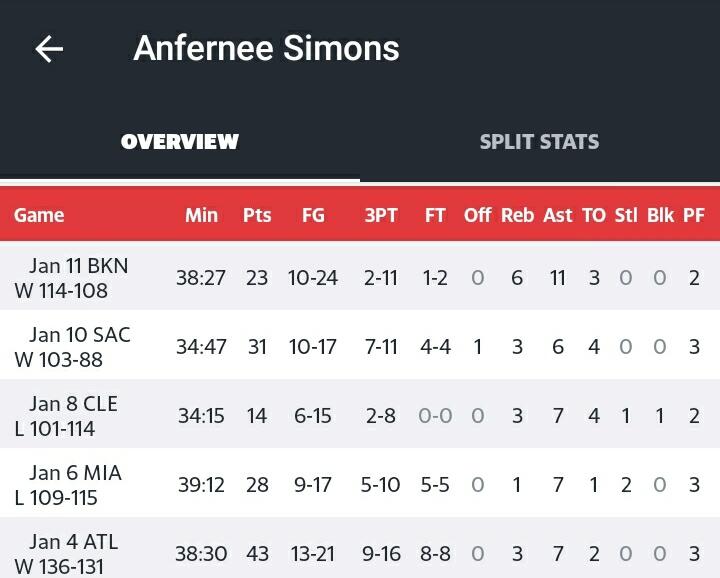
Task: Open the Jan 10 SAC game row
Action: pos(360,346)
